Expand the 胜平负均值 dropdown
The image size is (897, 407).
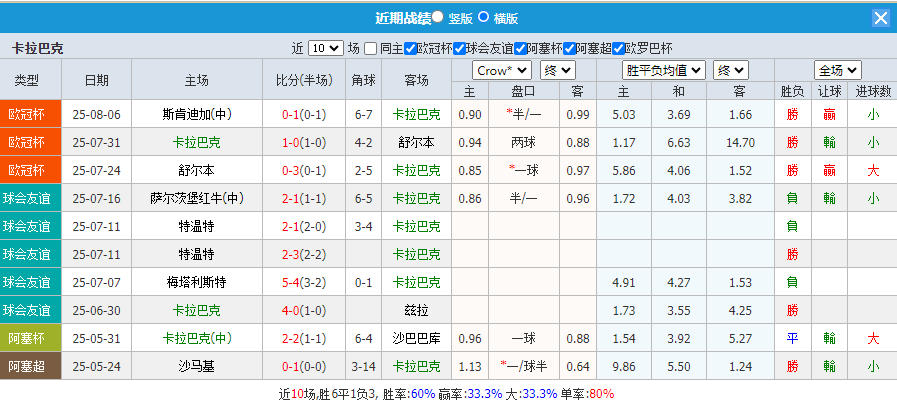(665, 70)
